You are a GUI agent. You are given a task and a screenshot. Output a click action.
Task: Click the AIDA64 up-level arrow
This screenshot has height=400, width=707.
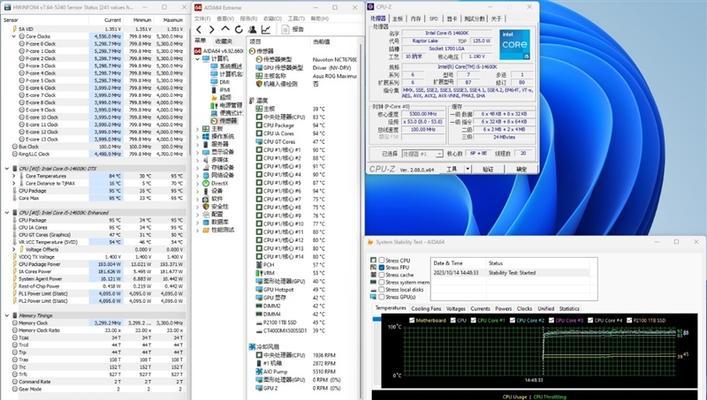[225, 29]
